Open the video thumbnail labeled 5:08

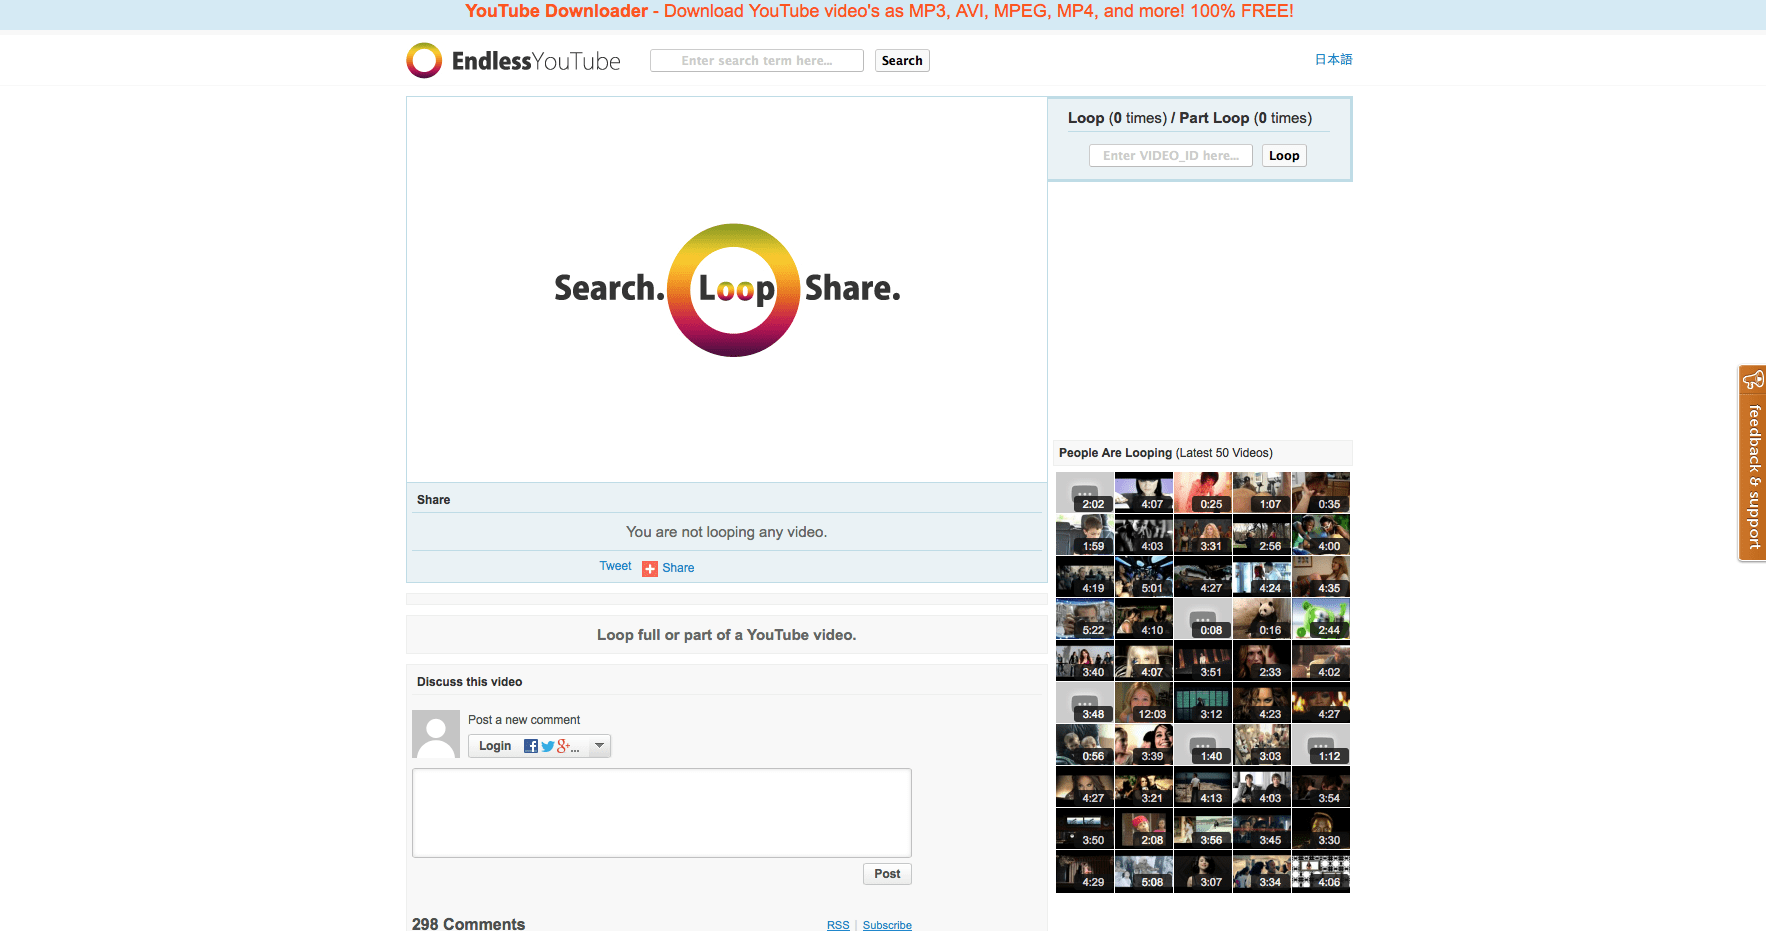pos(1144,870)
